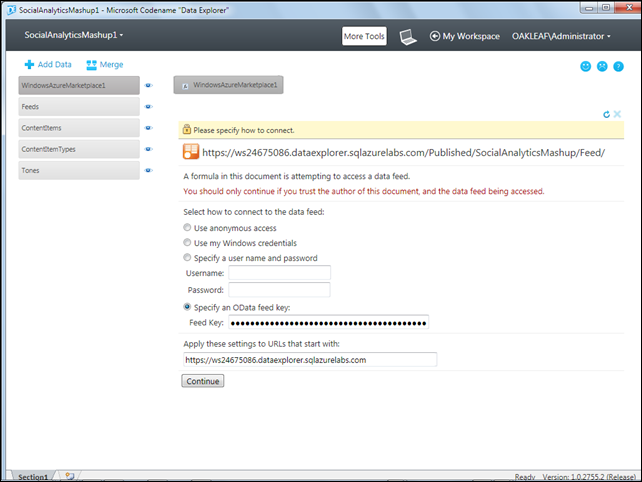The height and width of the screenshot is (482, 642).
Task: Minimize the Data Explorer window
Action: coord(589,8)
